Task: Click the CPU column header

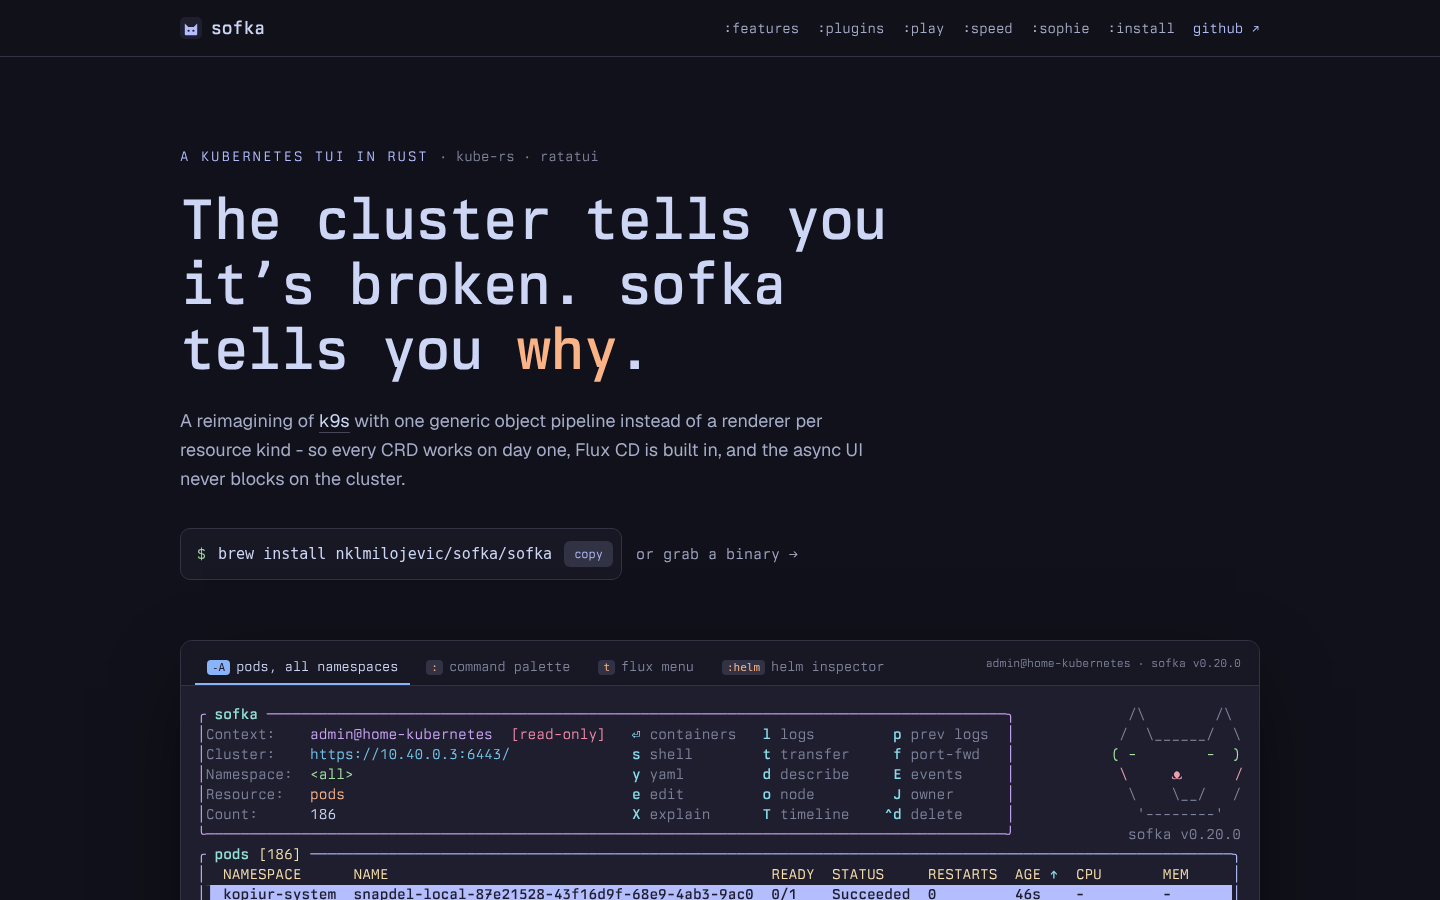Action: point(1089,874)
